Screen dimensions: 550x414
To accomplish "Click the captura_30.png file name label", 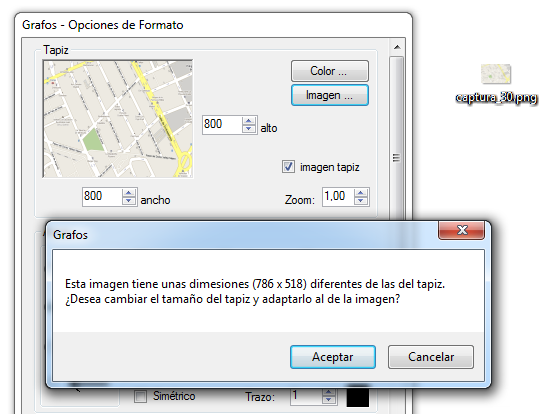I will [x=496, y=97].
